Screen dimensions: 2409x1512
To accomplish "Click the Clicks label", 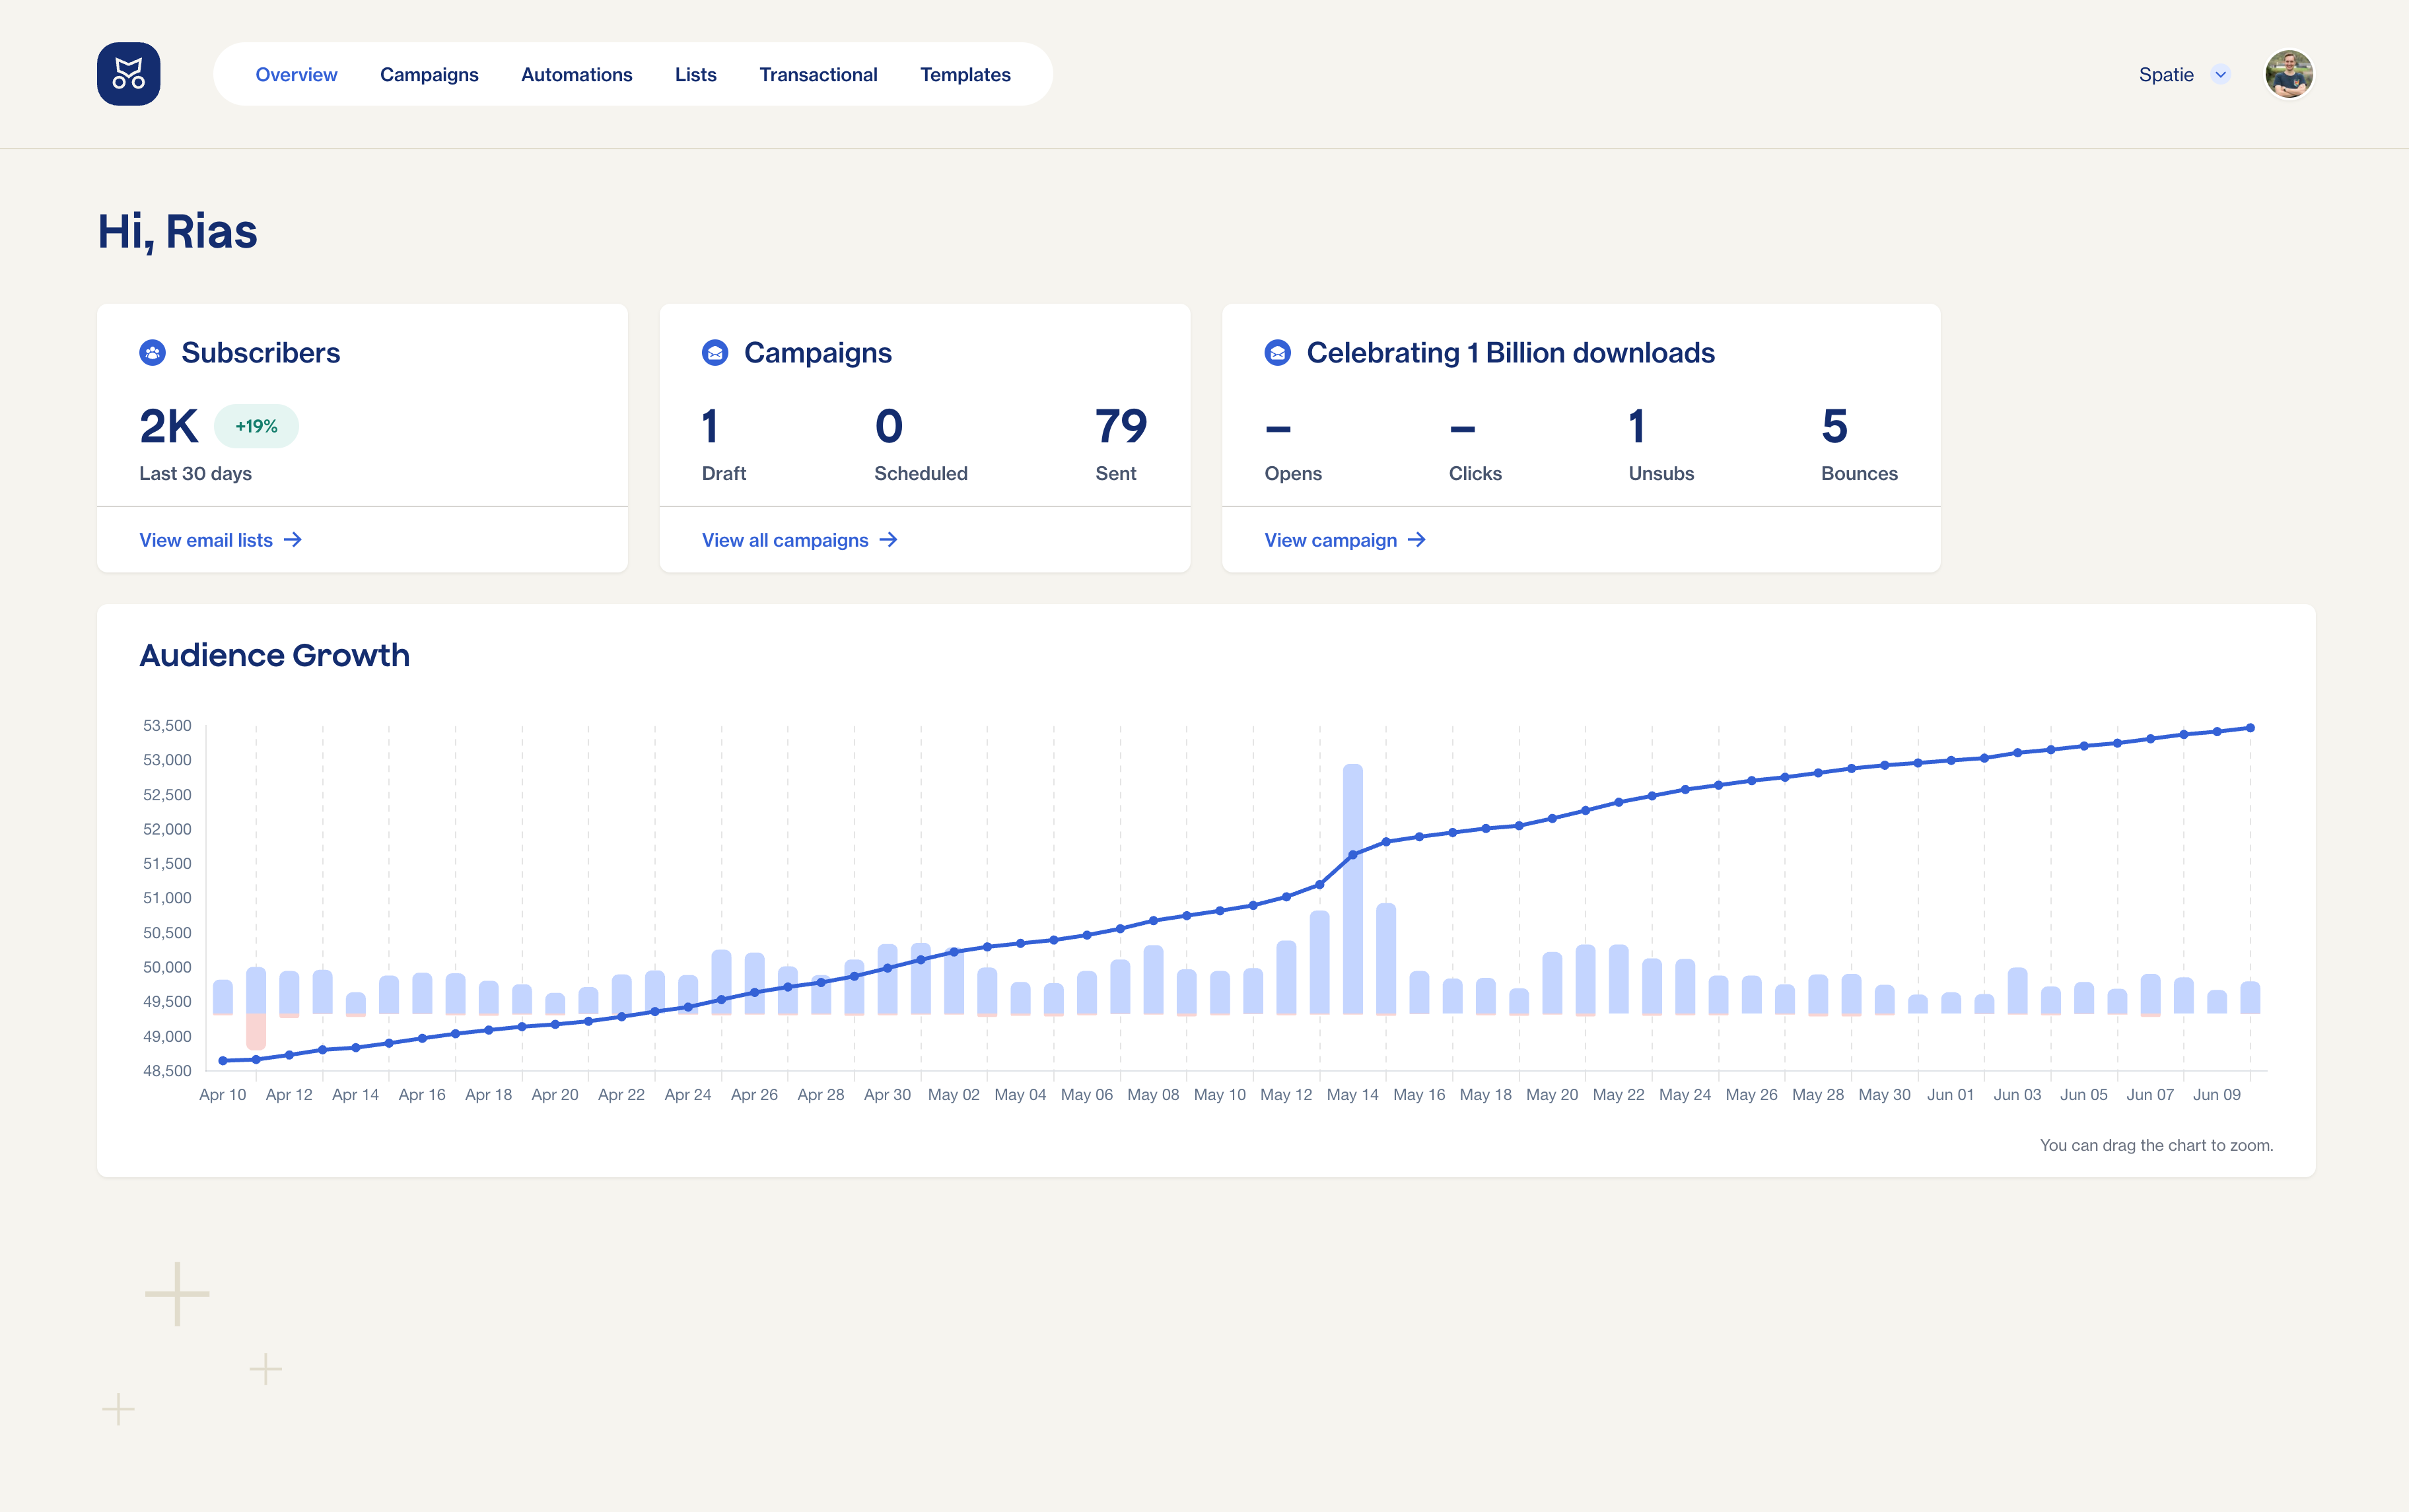I will coord(1475,474).
